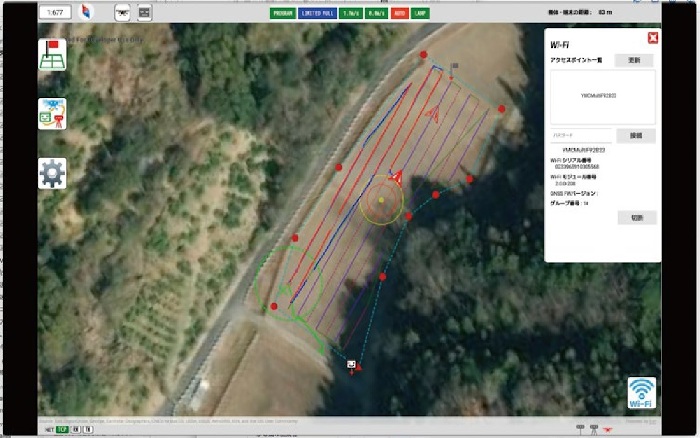This screenshot has height=438, width=700.
Task: Click the Wi-Fi icon at bottom right
Action: (x=641, y=393)
